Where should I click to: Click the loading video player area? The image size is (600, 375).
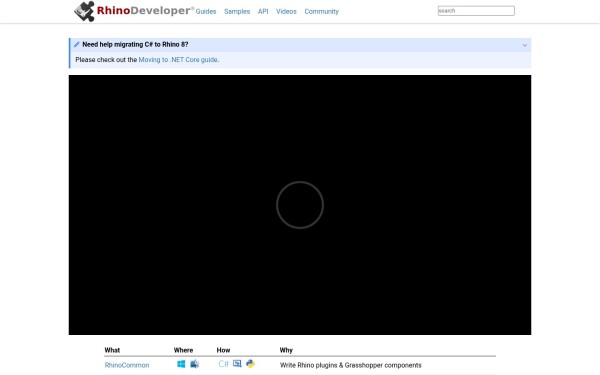300,205
